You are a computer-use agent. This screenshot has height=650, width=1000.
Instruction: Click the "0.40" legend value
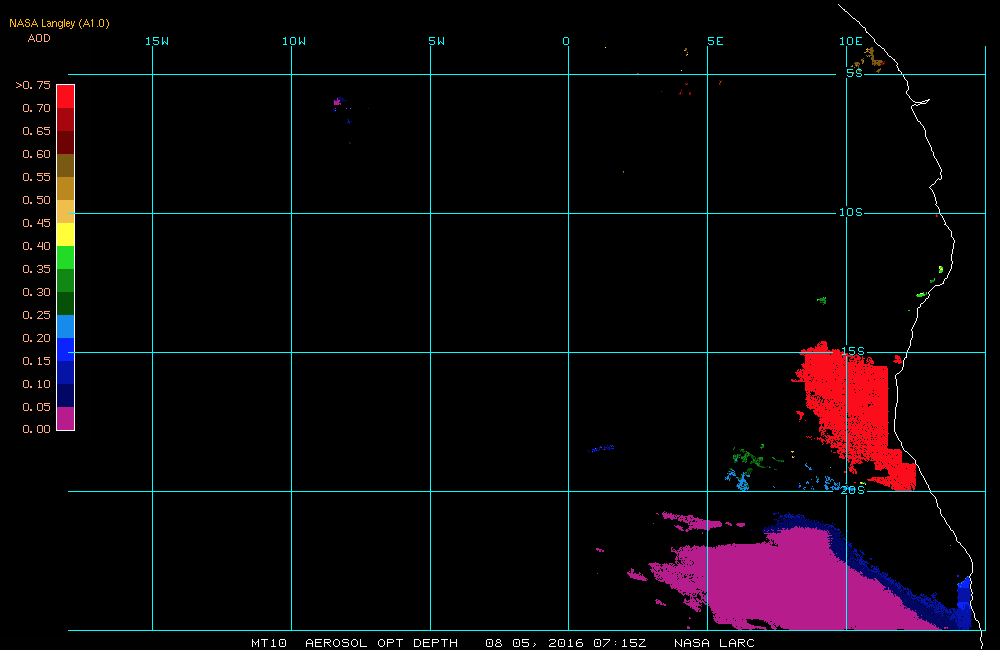[x=36, y=246]
